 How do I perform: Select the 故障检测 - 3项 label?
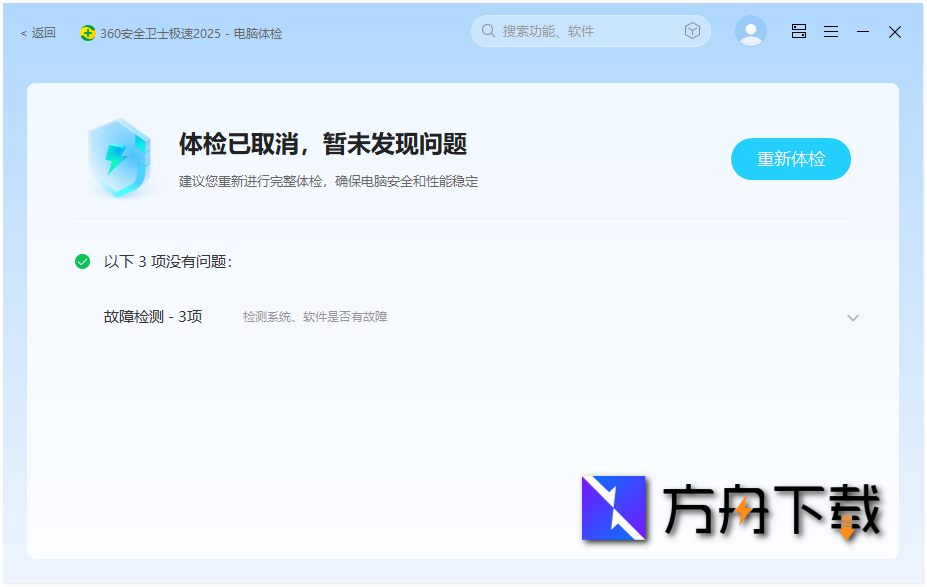153,316
